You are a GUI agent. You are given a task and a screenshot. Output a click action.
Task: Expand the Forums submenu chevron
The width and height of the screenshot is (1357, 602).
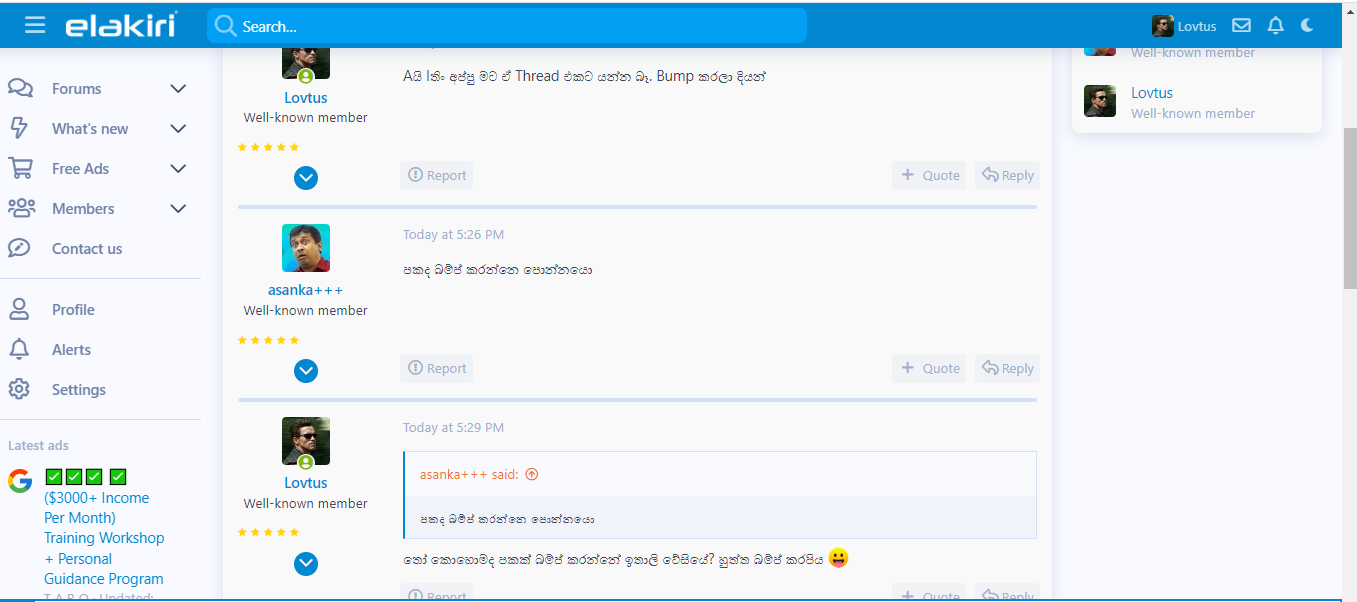(178, 89)
